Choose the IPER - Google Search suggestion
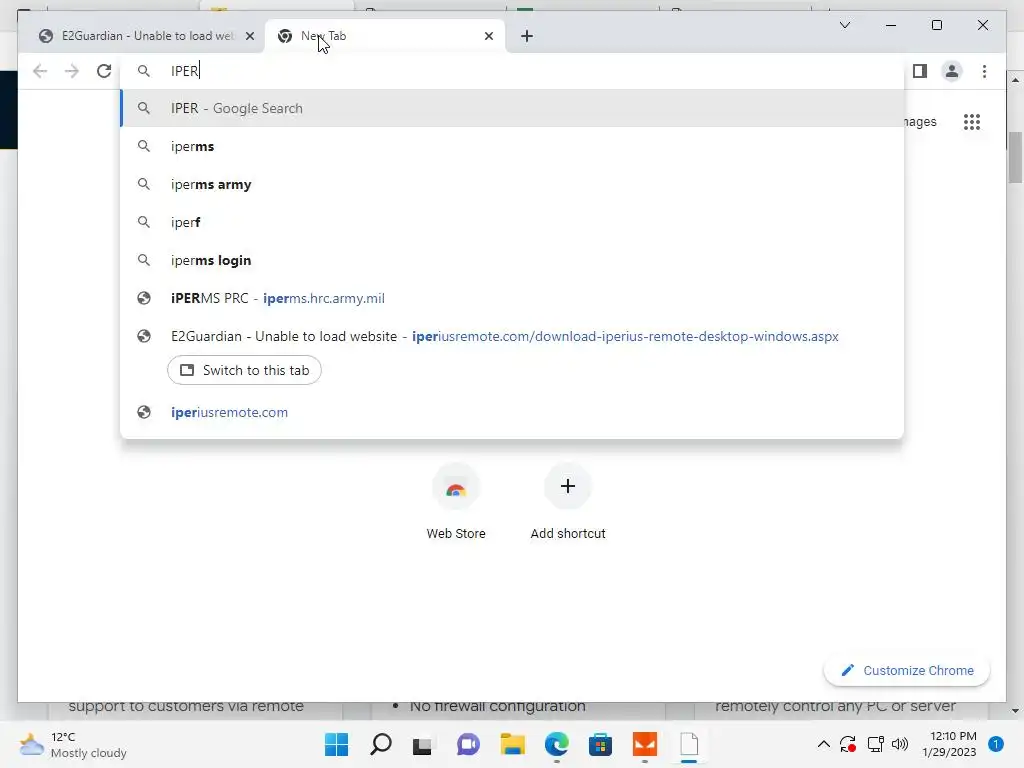 coord(512,108)
